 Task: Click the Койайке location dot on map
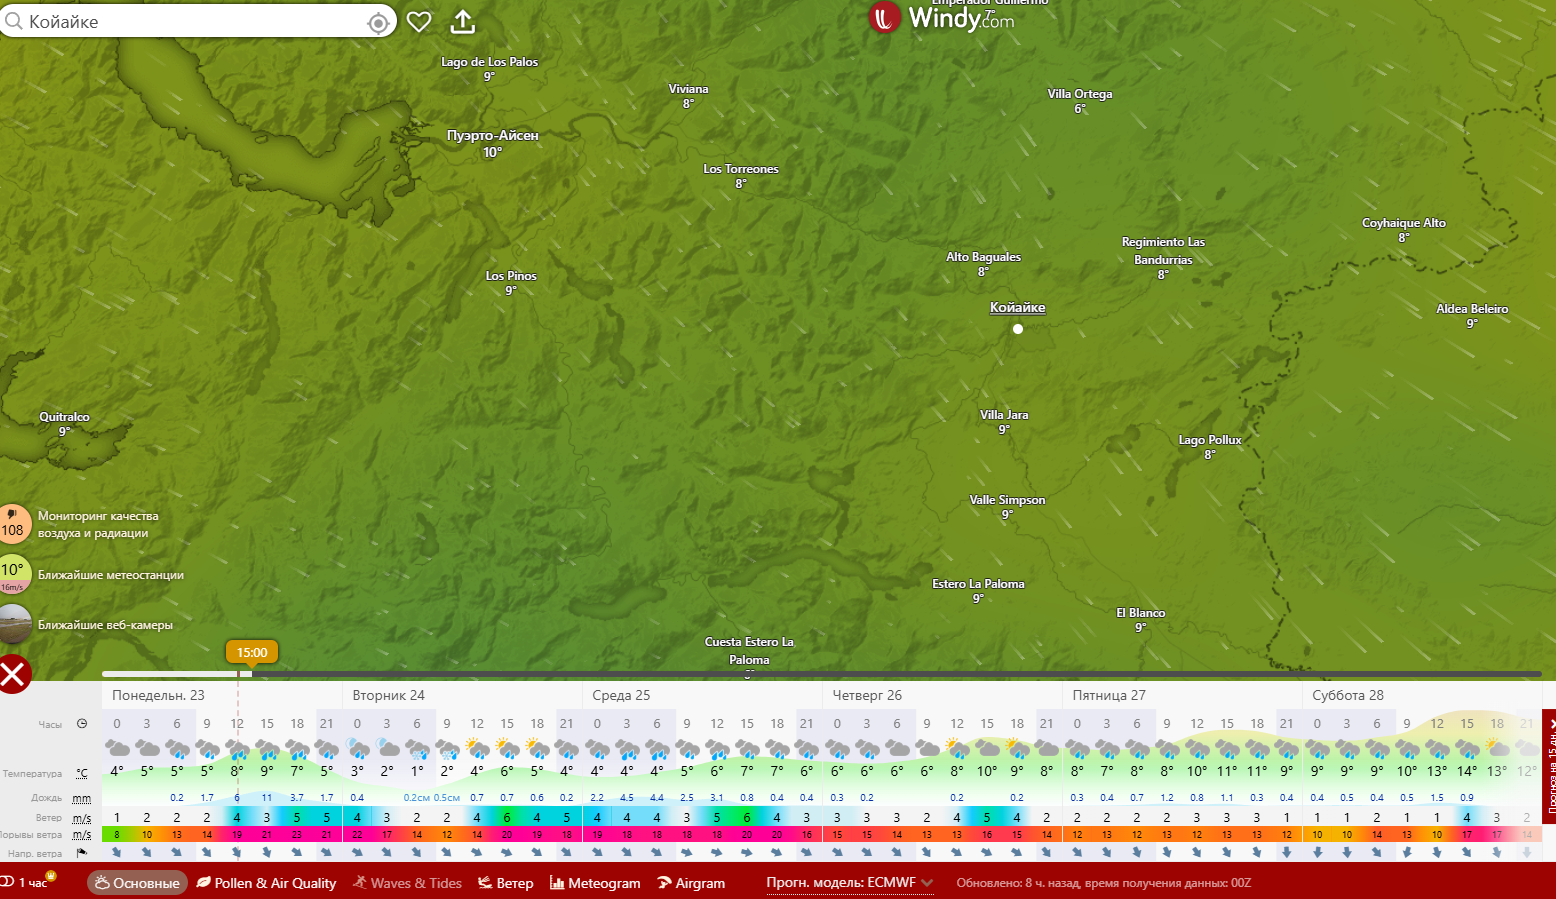pyautogui.click(x=1018, y=329)
